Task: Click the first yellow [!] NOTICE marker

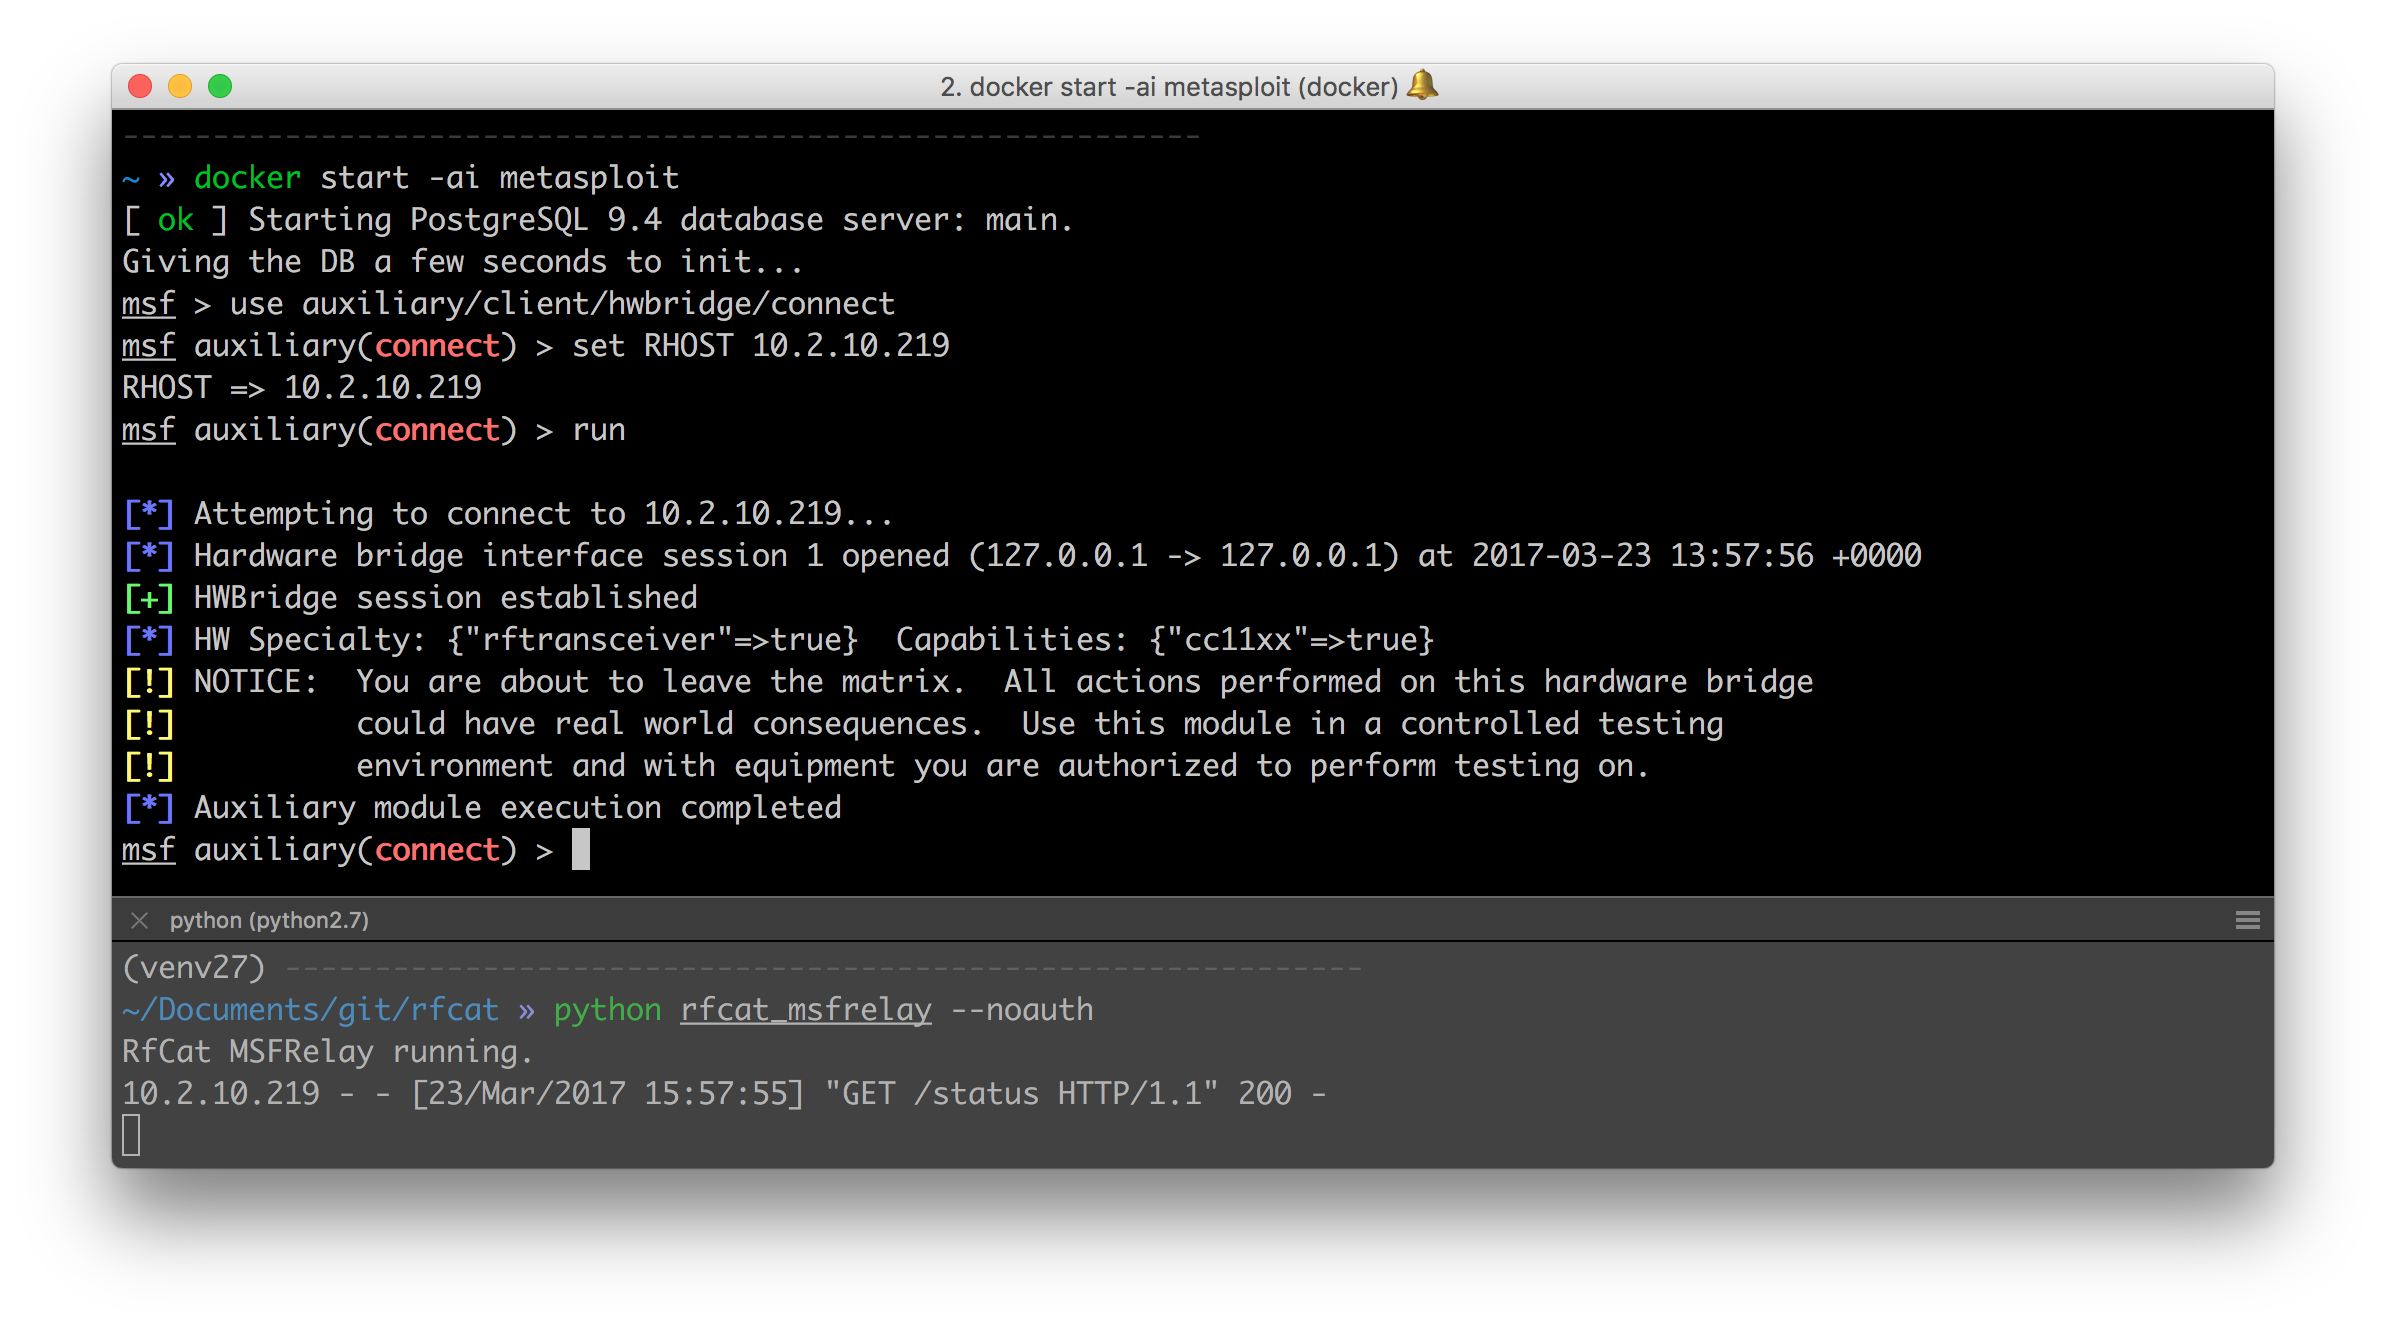Action: (x=148, y=682)
